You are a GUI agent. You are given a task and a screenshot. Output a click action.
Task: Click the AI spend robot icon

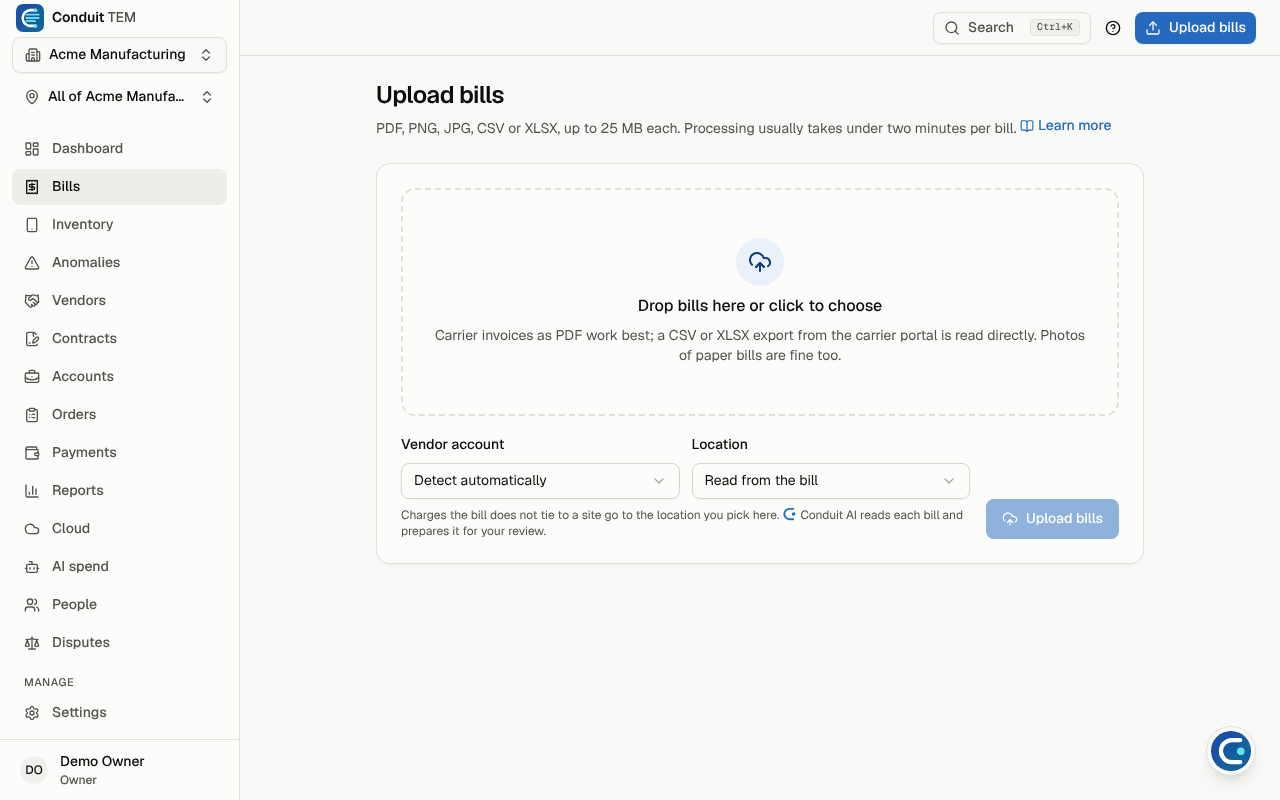(x=32, y=566)
